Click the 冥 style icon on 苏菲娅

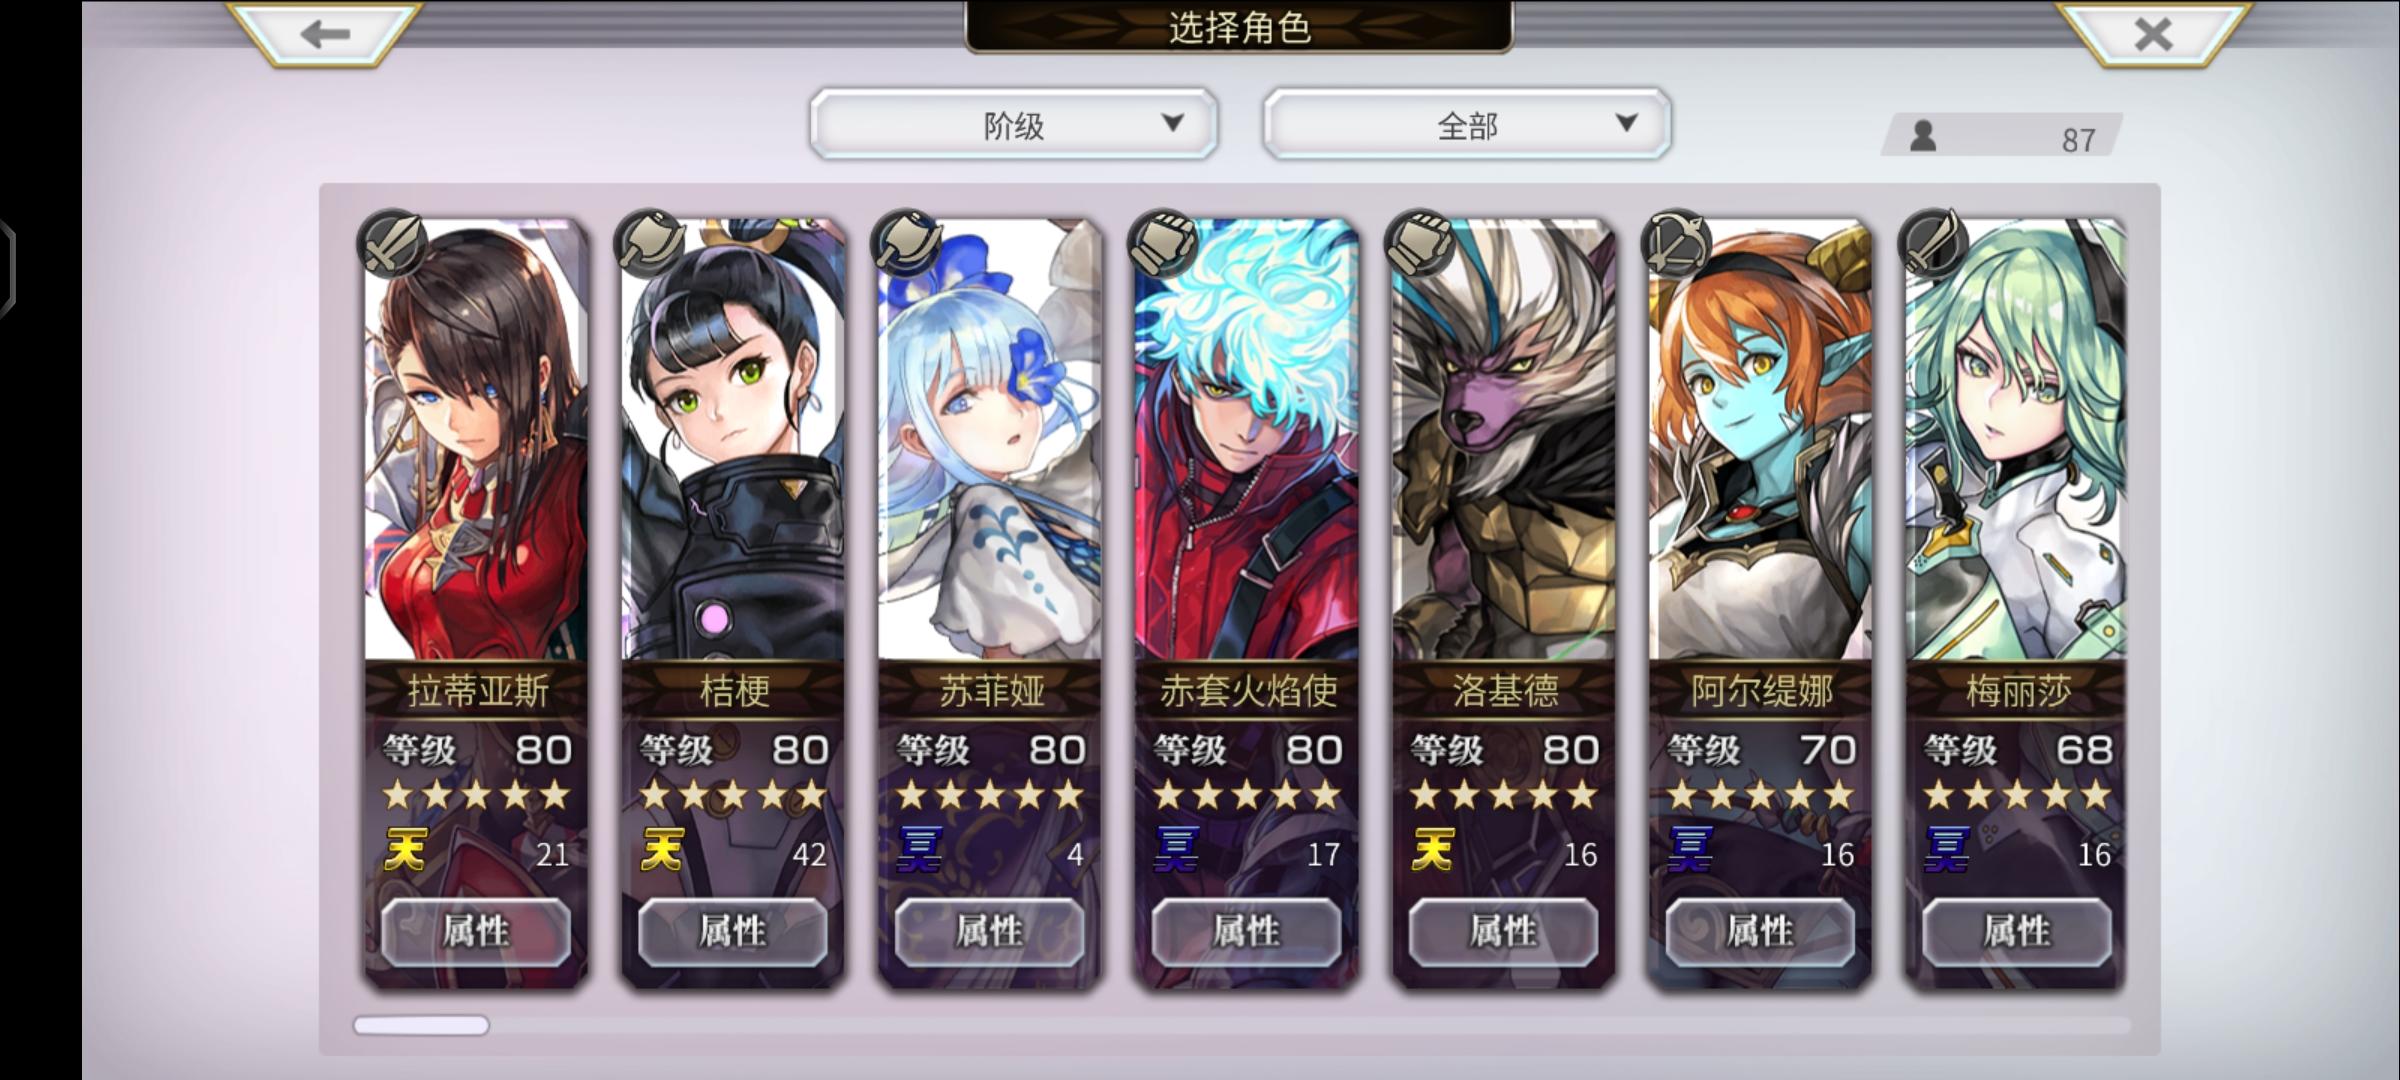click(x=918, y=851)
